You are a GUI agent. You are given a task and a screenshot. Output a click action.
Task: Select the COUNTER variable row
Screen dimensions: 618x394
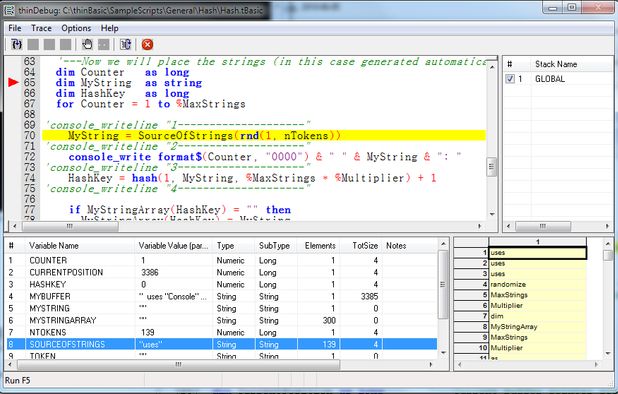(222, 260)
